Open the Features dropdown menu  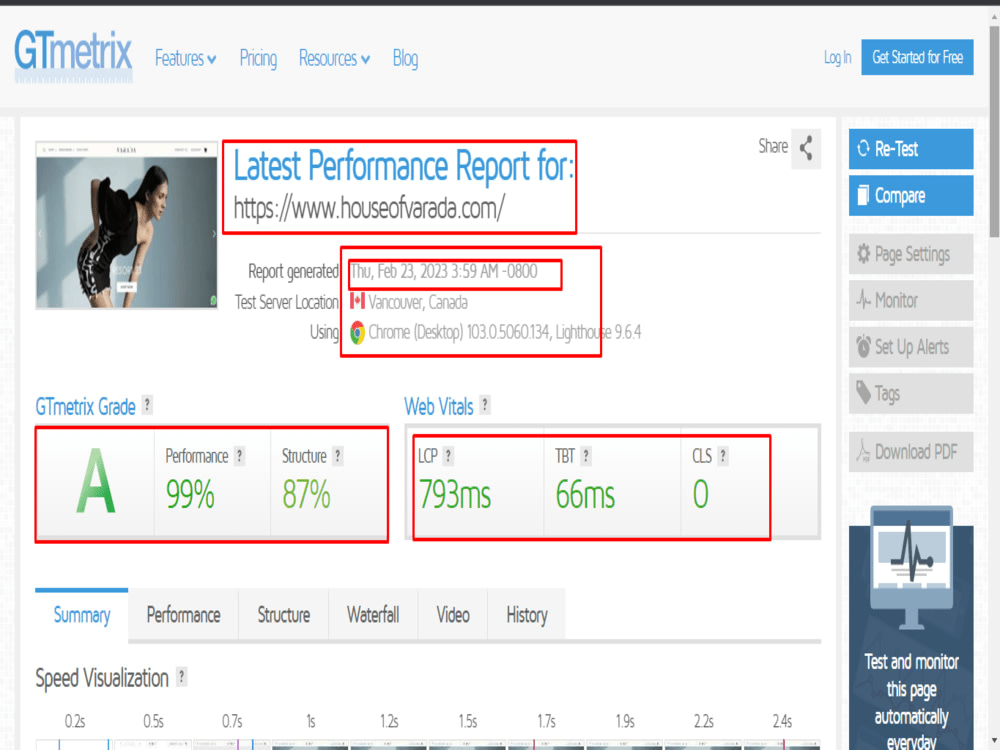(x=186, y=59)
